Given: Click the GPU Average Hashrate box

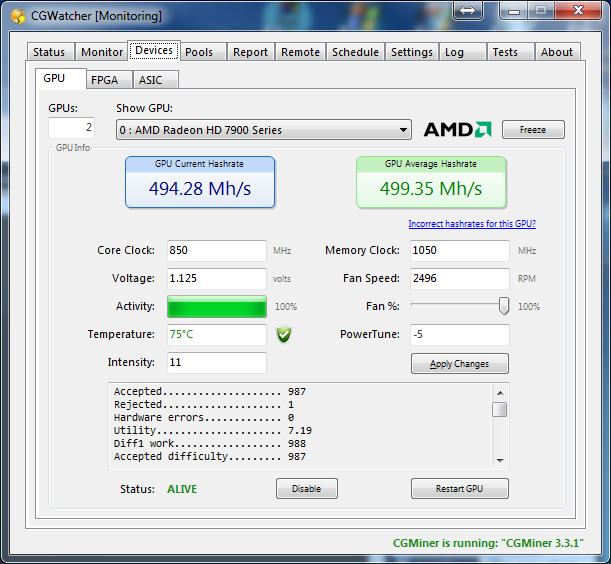Looking at the screenshot, I should [431, 182].
